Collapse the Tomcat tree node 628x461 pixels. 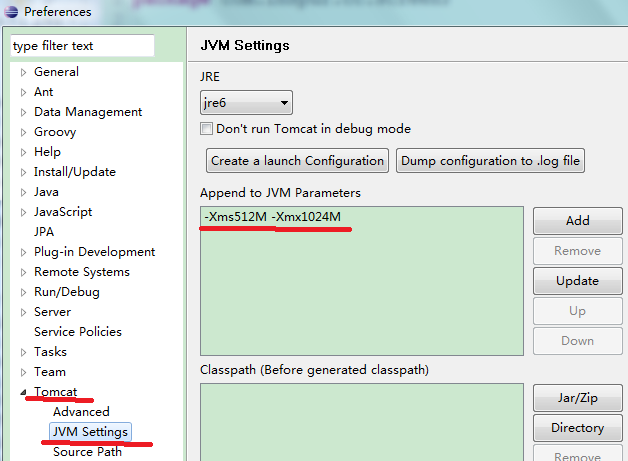(x=24, y=393)
